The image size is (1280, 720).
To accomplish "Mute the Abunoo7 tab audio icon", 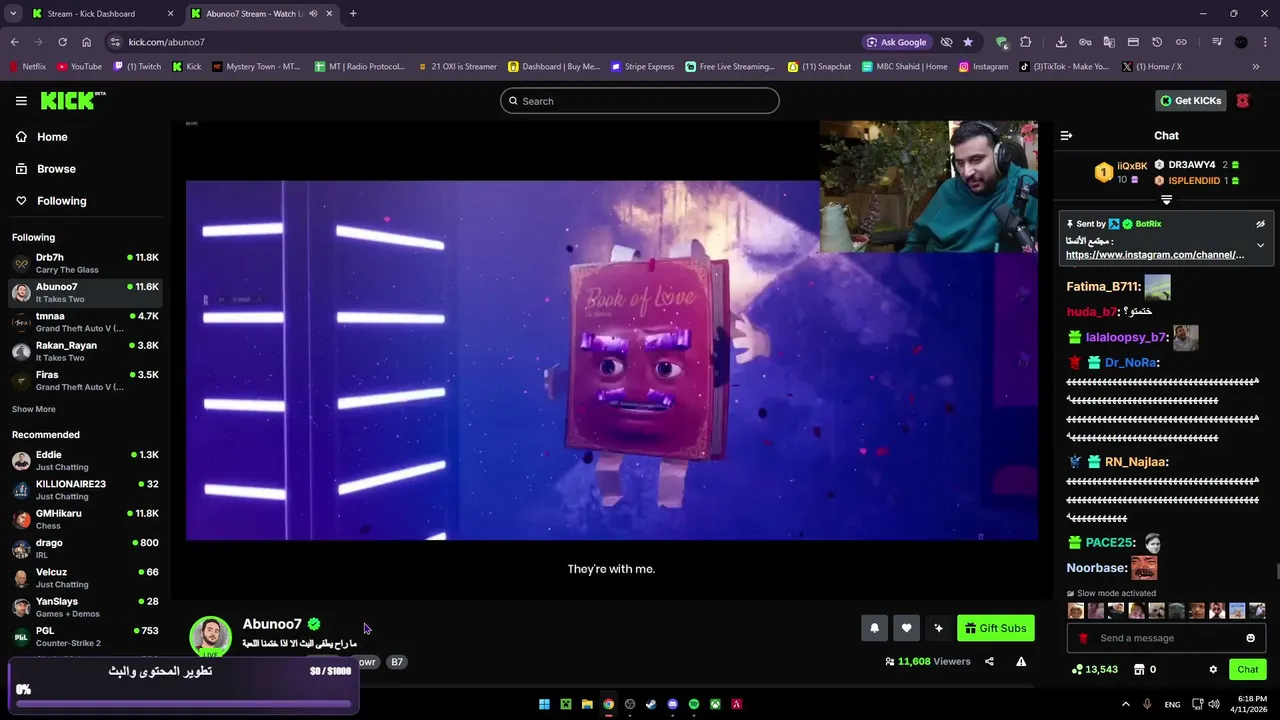I will (x=314, y=14).
